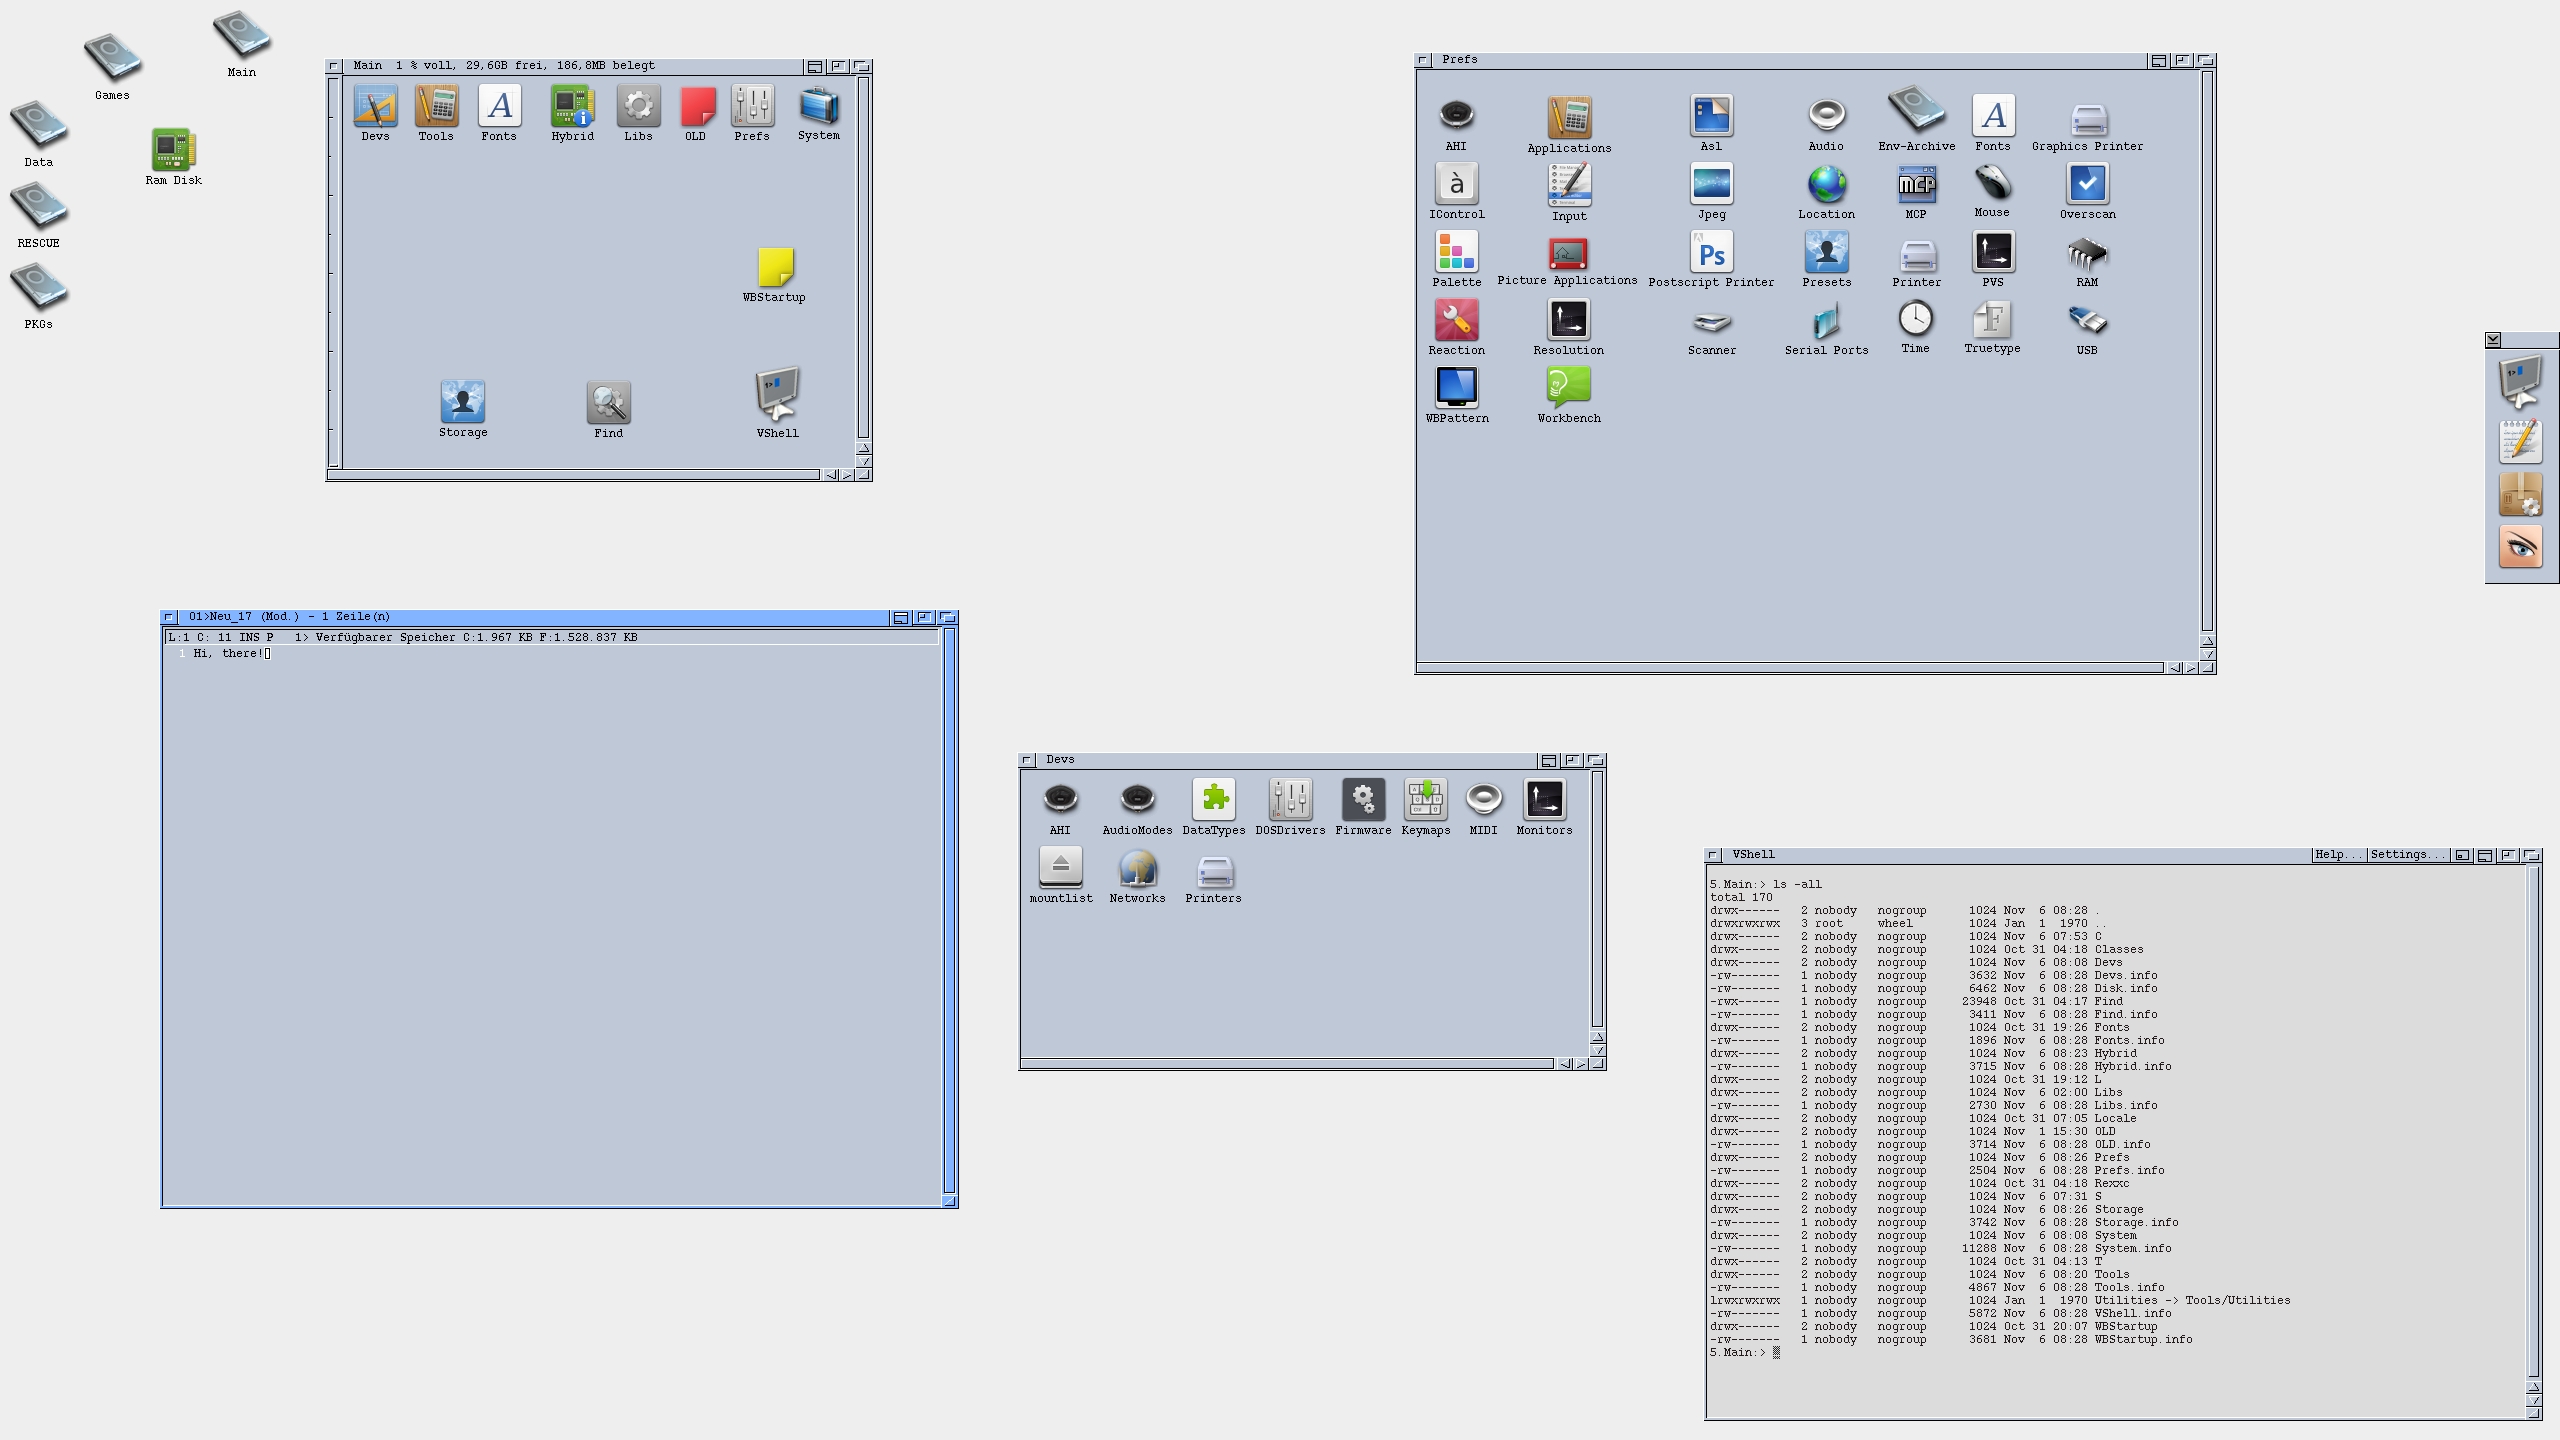The width and height of the screenshot is (2560, 1440).
Task: Click the eye icon in the dock
Action: pos(2520,547)
